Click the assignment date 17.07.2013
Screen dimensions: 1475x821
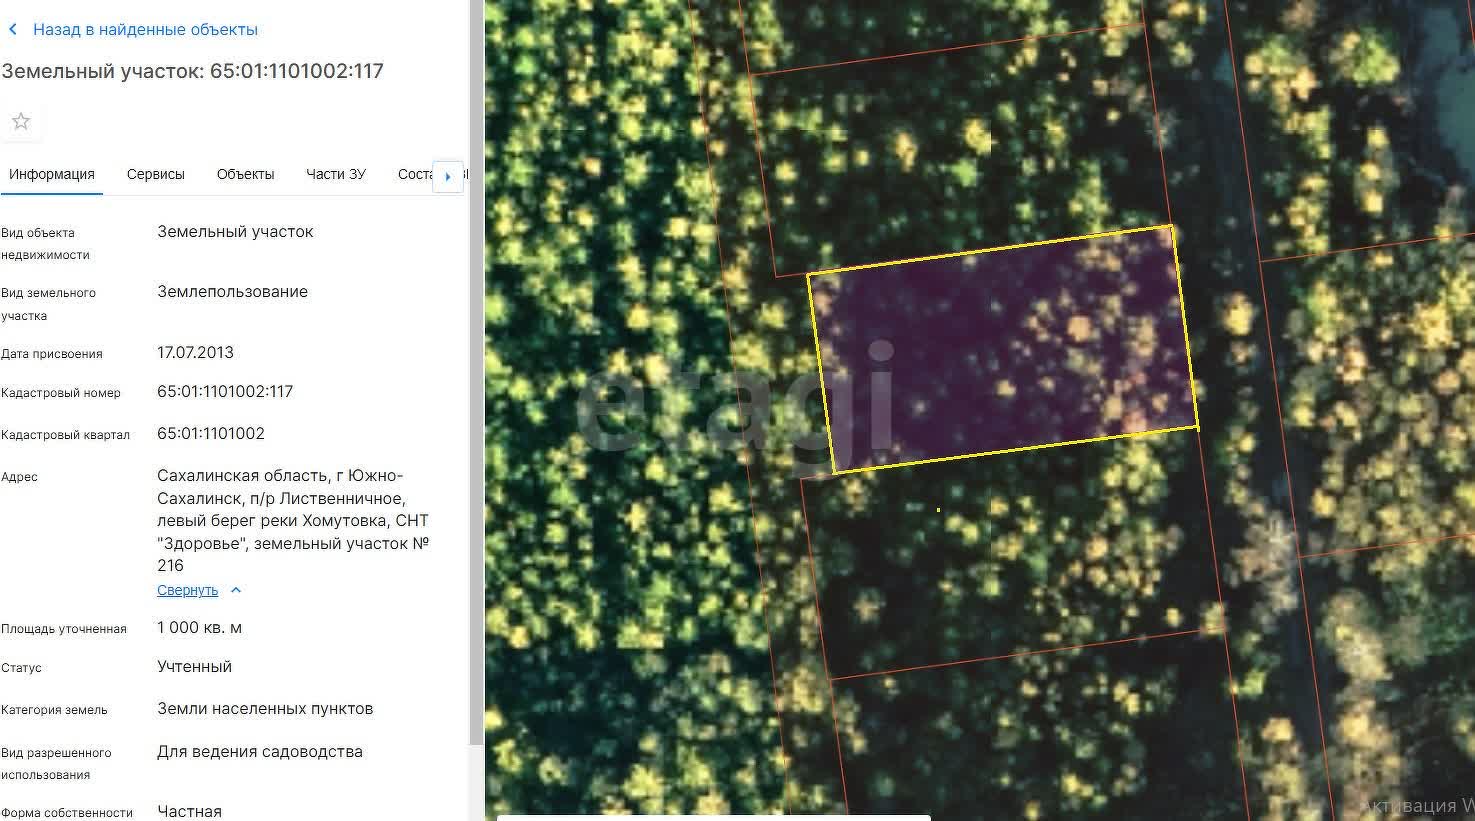(x=195, y=353)
